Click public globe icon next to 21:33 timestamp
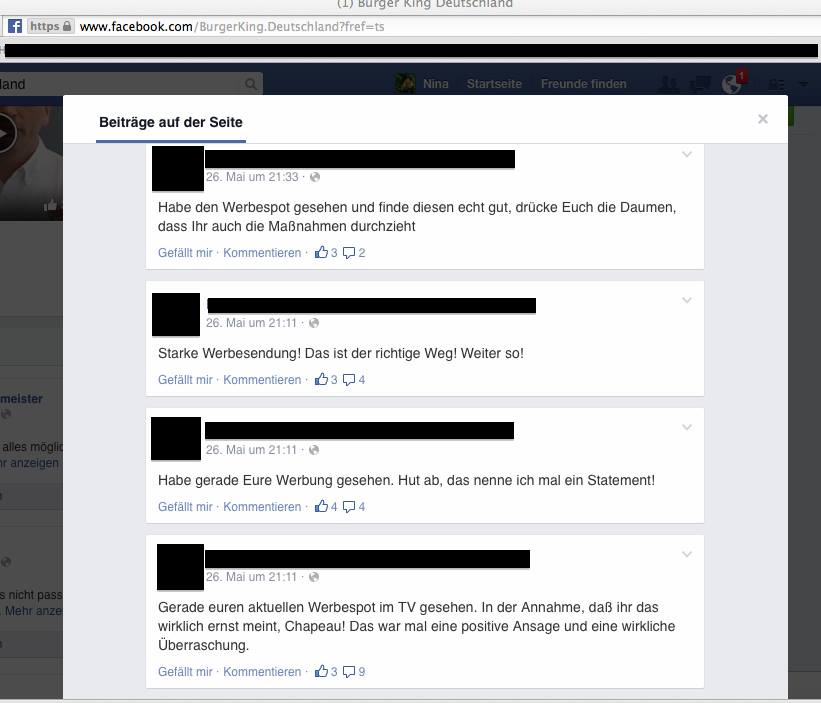 [315, 177]
